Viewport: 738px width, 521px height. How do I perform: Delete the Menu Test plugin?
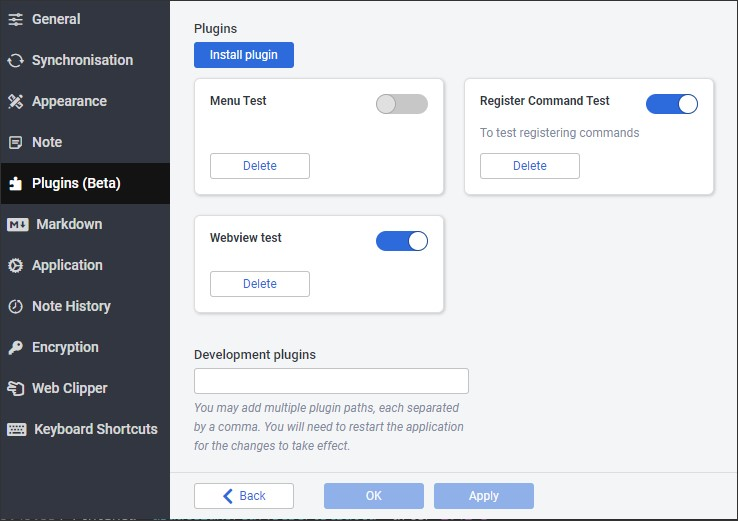pos(260,166)
